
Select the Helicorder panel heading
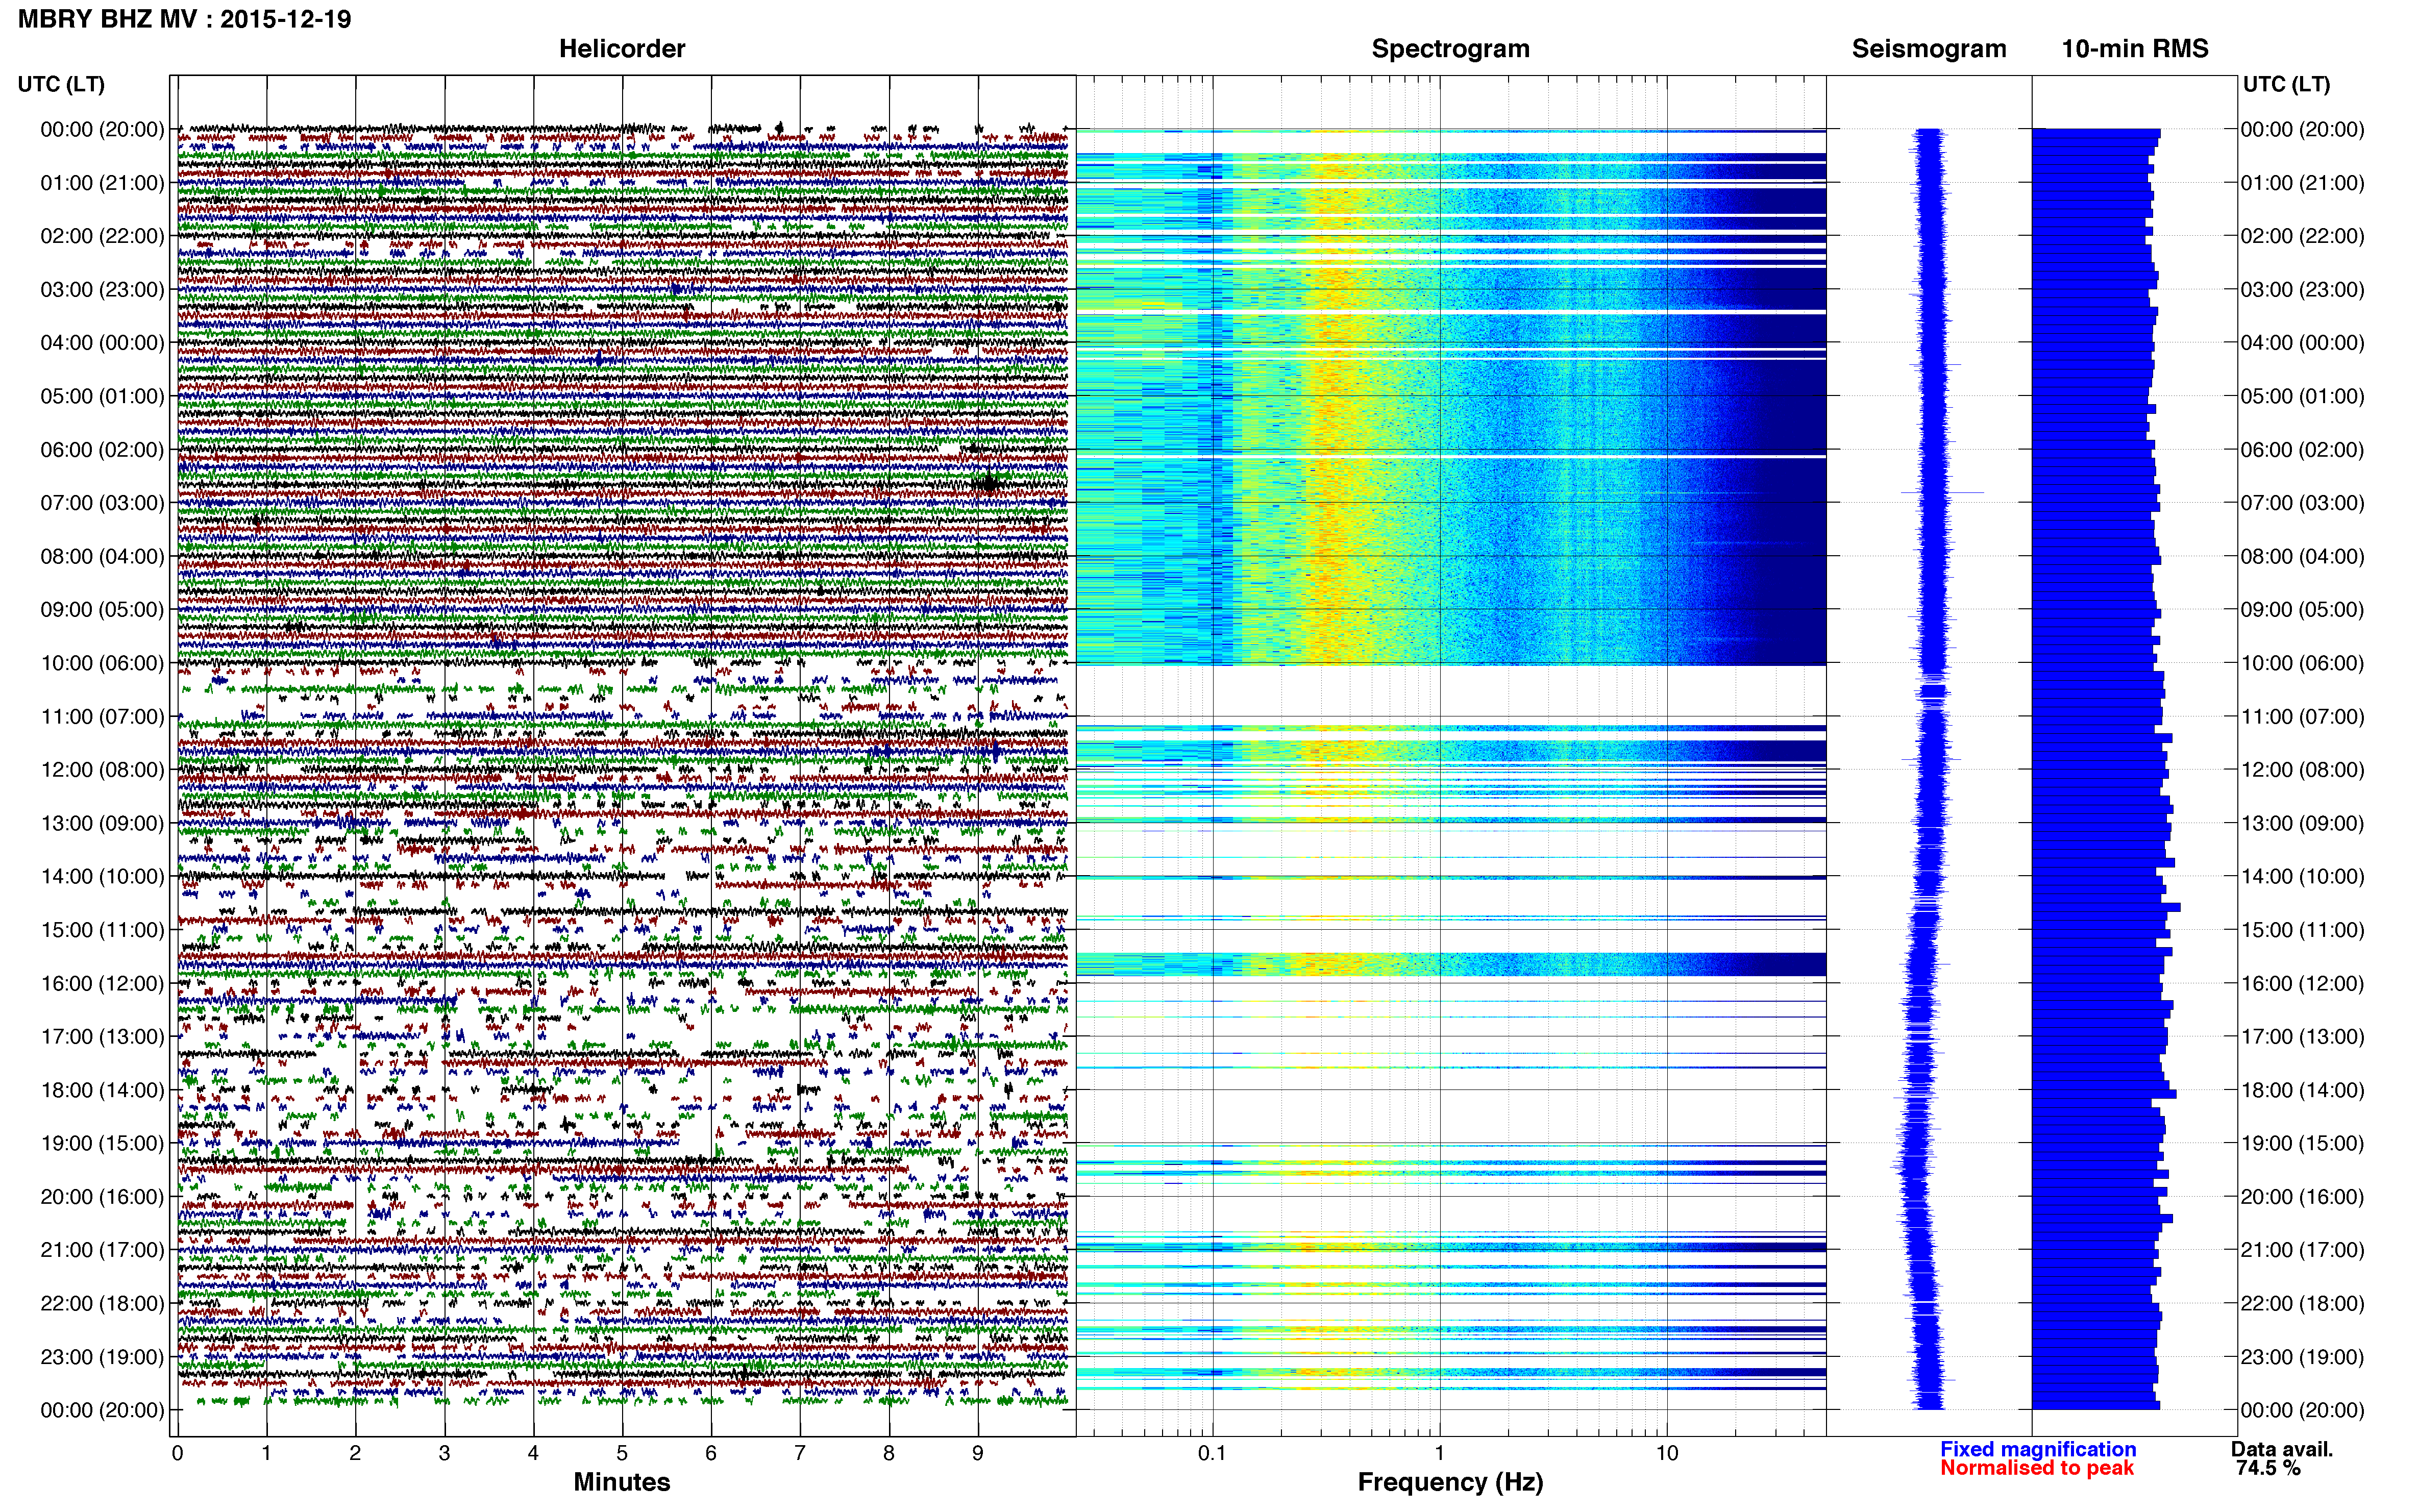[x=622, y=49]
